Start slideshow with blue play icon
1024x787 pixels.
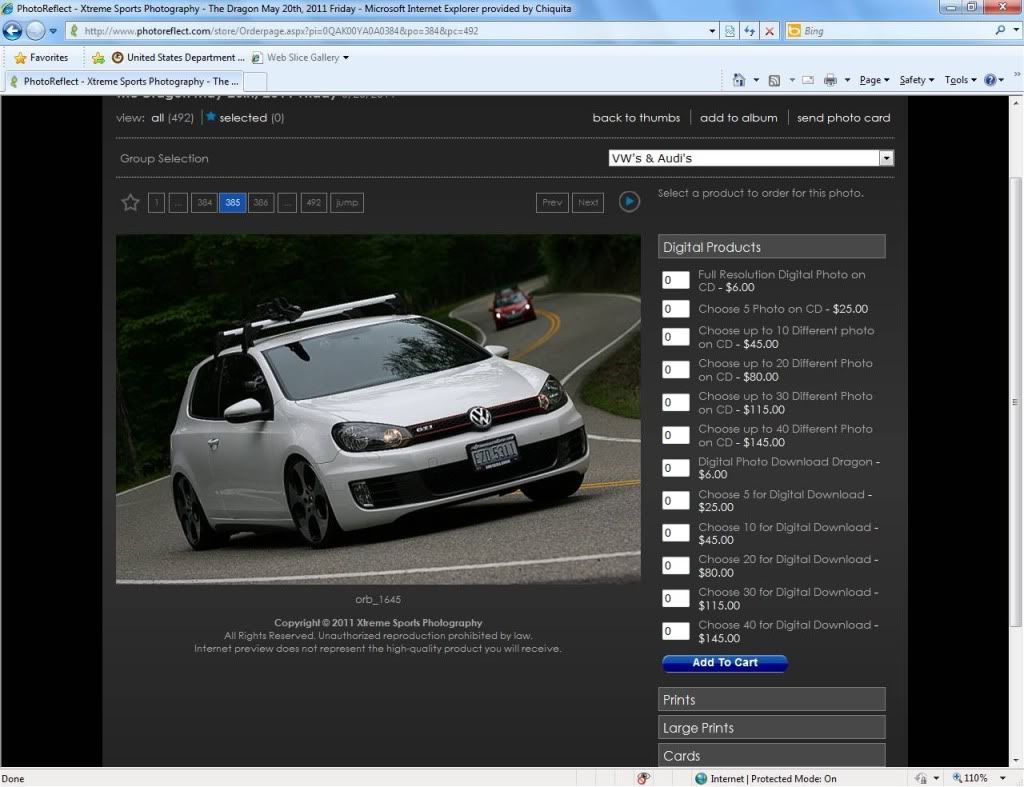point(629,202)
